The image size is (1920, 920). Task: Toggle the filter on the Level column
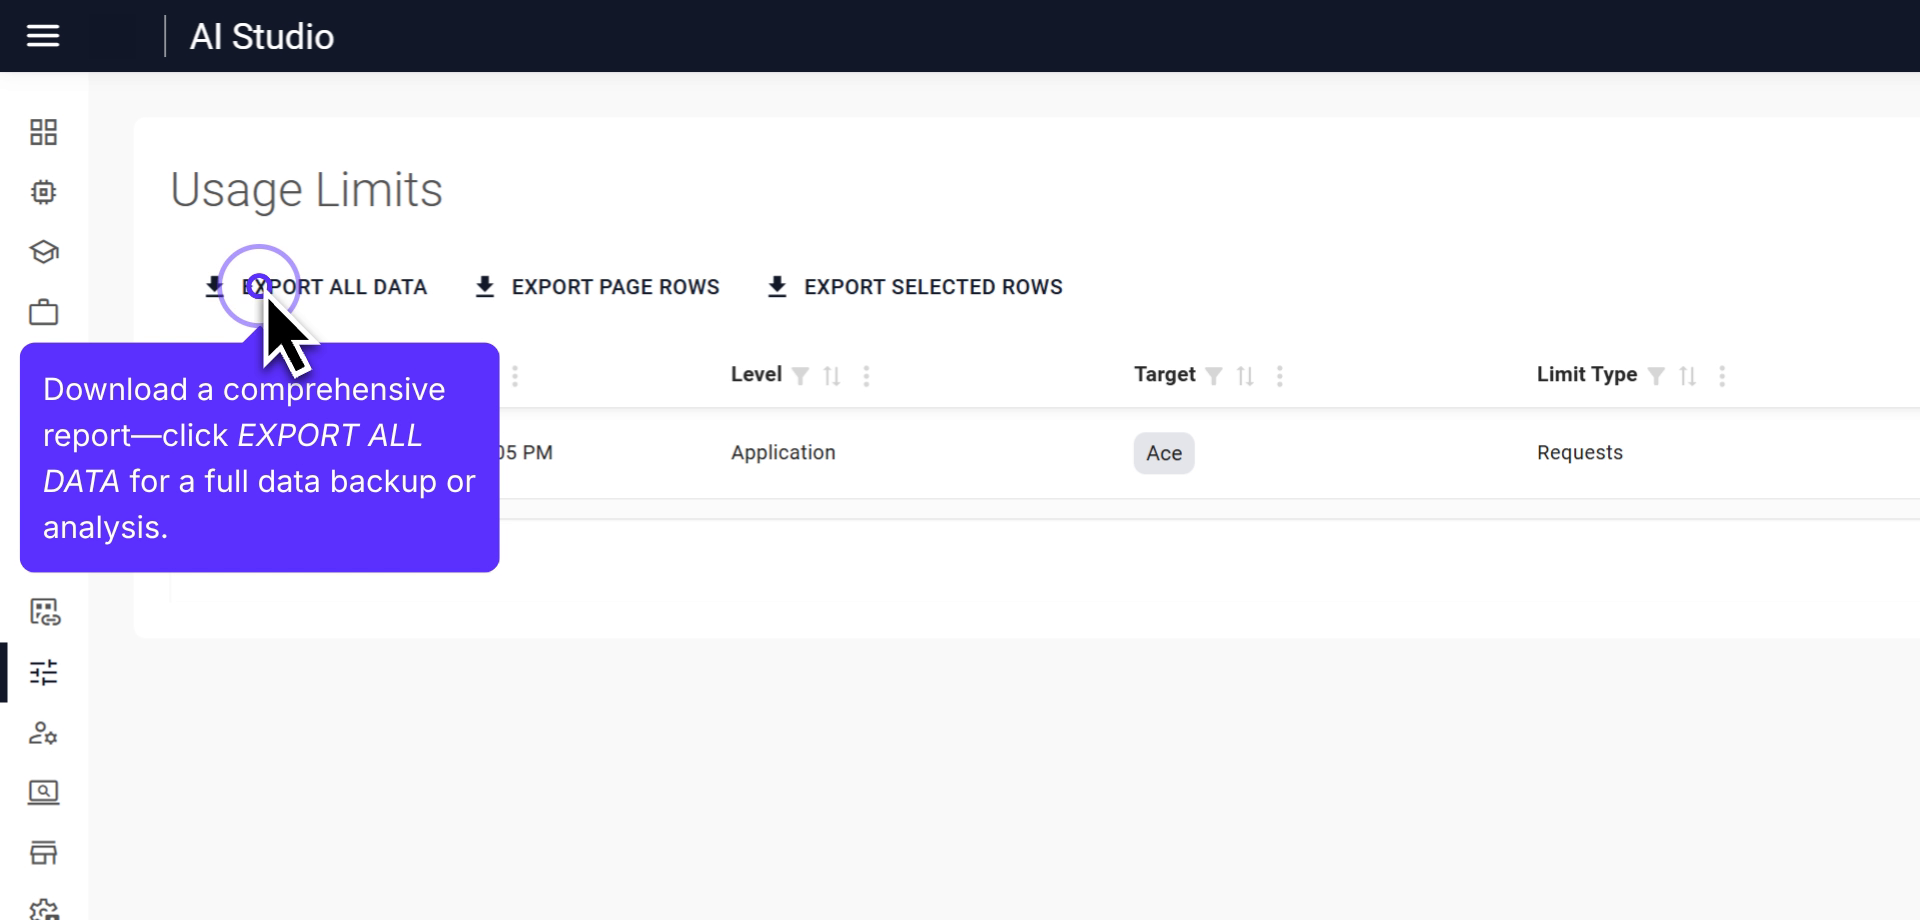pos(802,375)
